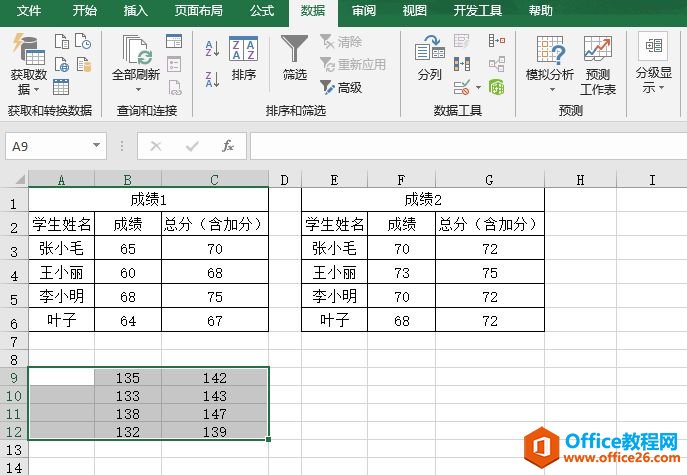Image resolution: width=687 pixels, height=475 pixels.
Task: Click cell F4 with value 73
Action: point(401,272)
